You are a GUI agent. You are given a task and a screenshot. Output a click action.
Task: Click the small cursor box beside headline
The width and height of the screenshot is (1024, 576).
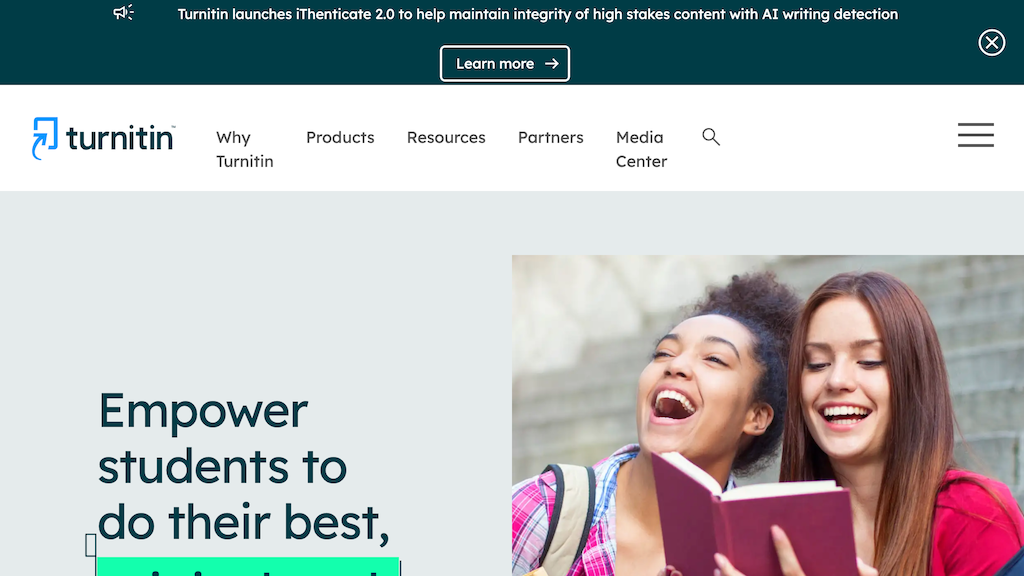tap(91, 545)
